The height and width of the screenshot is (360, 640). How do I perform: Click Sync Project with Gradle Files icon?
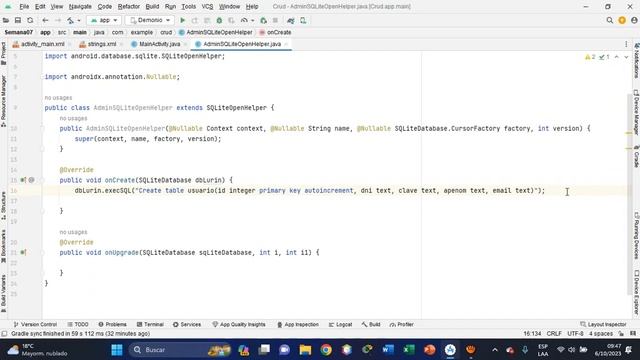click(x=291, y=20)
